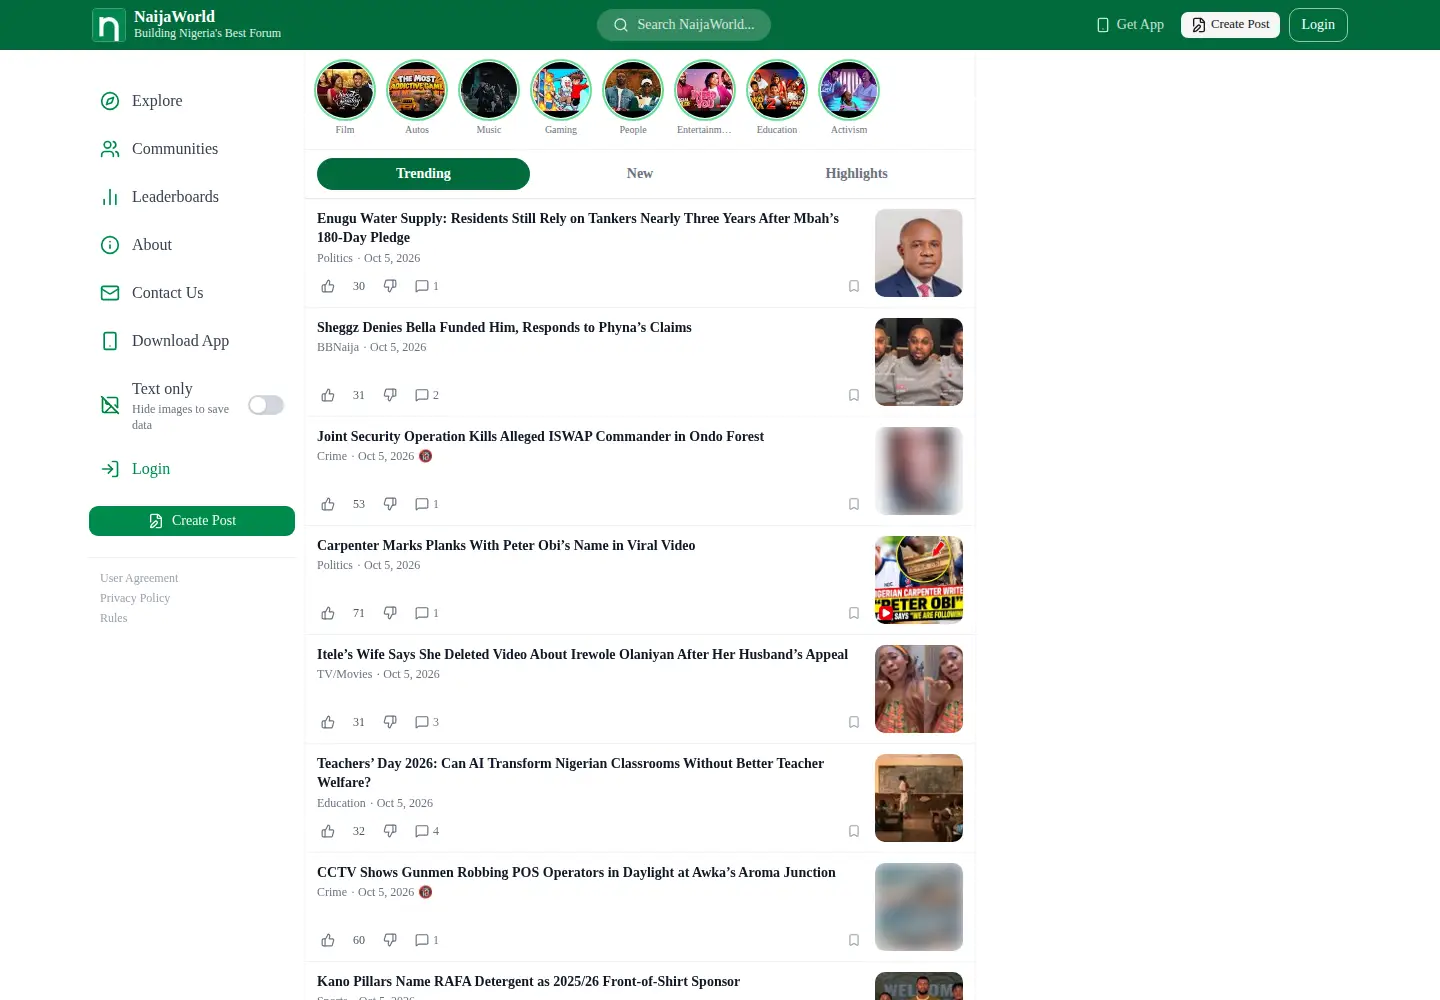Bookmark the ISWAP Commander post

854,504
